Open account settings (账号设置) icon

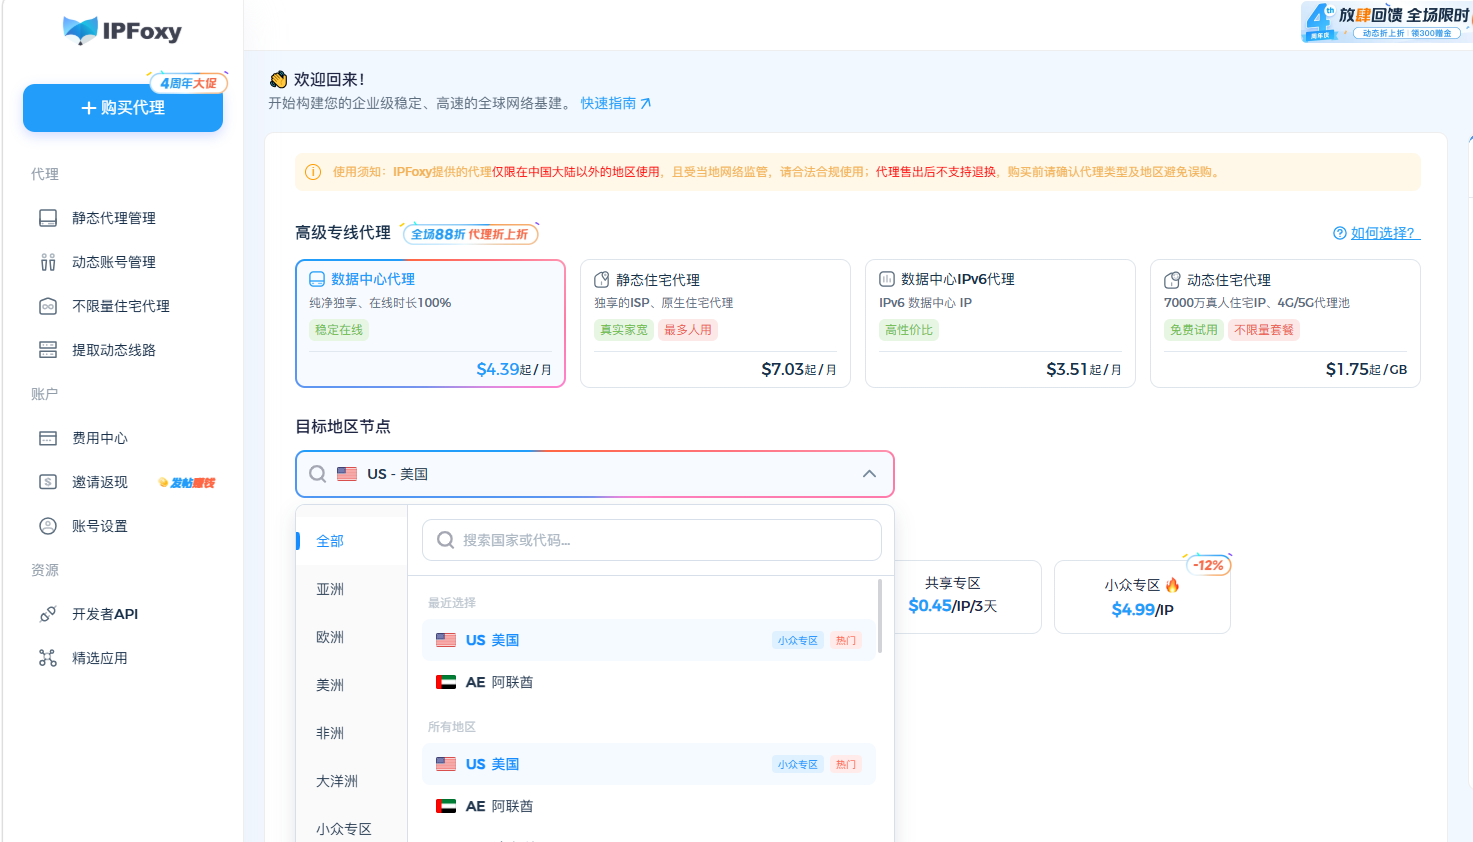(48, 526)
